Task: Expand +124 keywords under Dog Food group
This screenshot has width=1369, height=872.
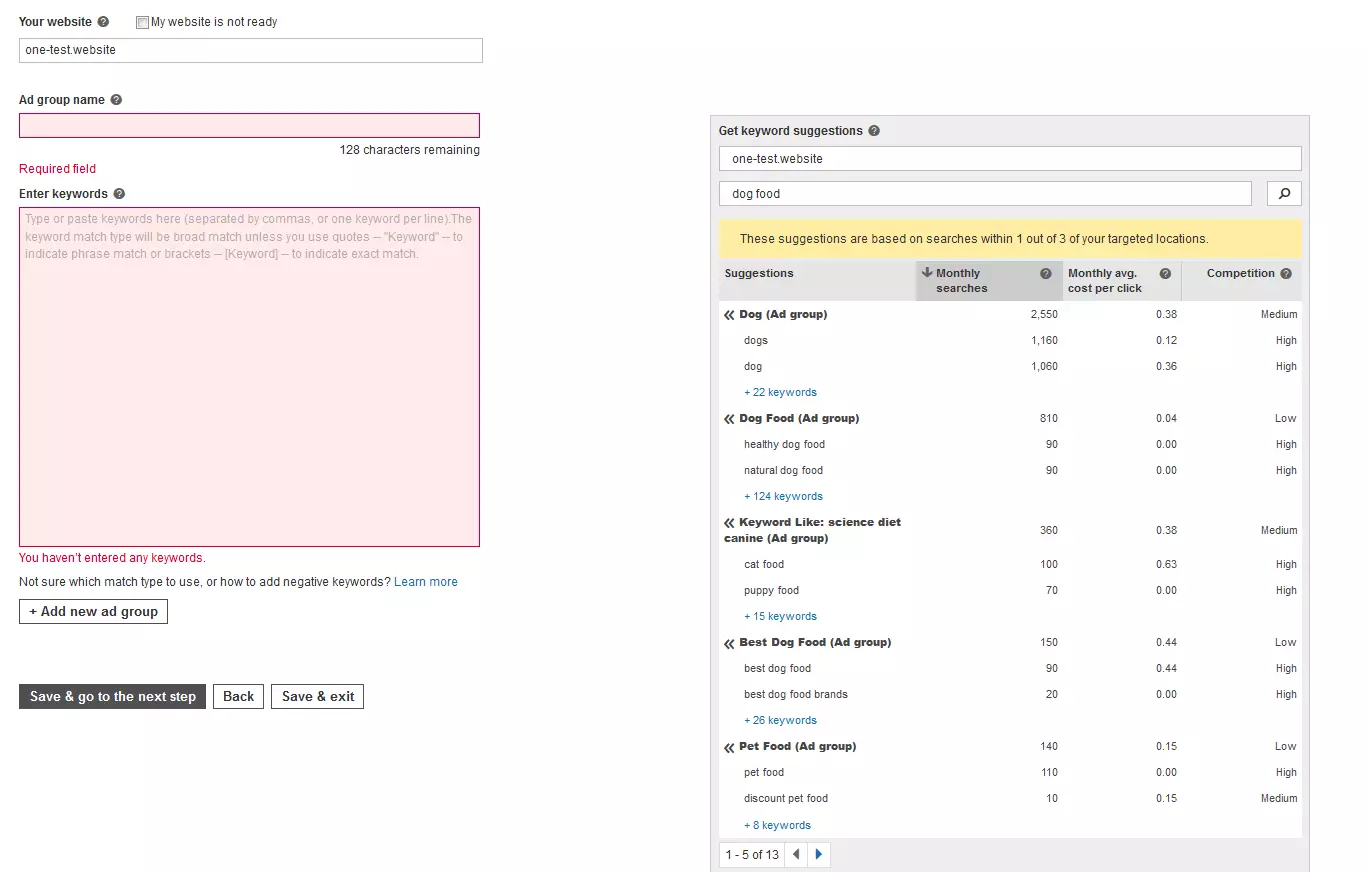Action: tap(783, 496)
